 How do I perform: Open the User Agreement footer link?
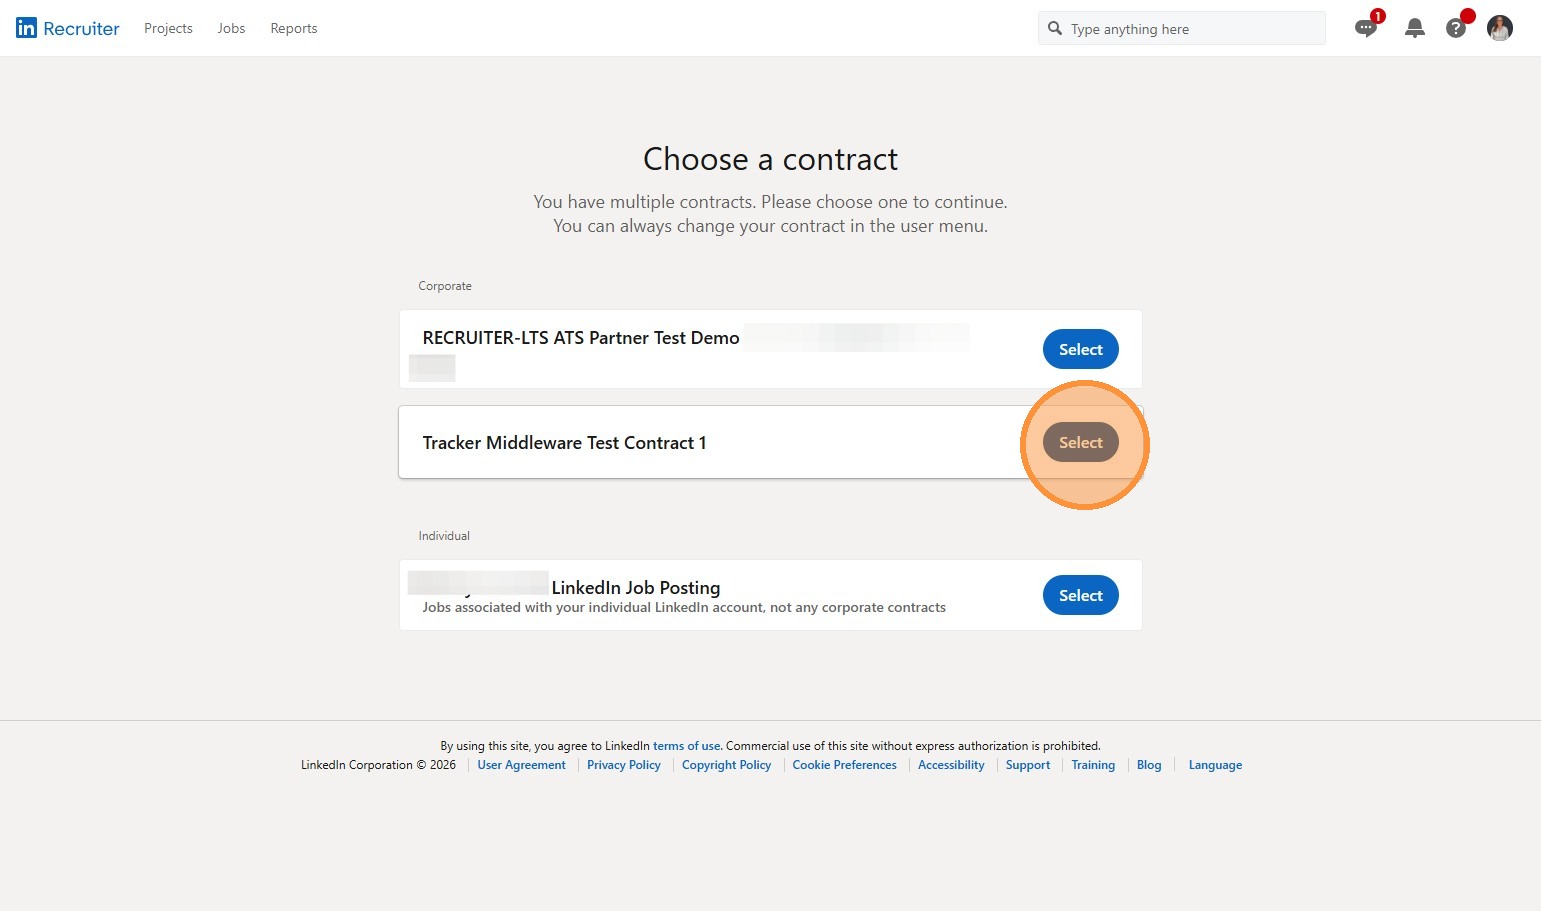[521, 765]
